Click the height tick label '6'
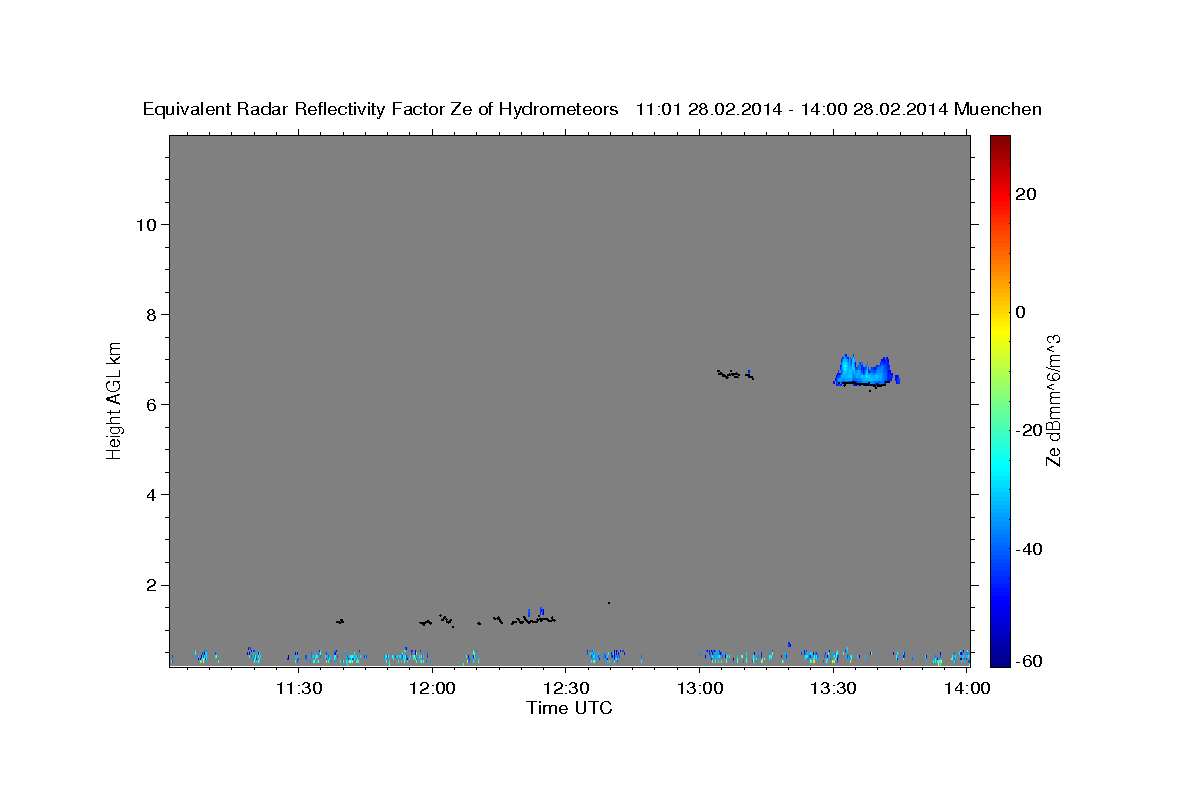Viewport: 1200px width, 800px height. [151, 404]
